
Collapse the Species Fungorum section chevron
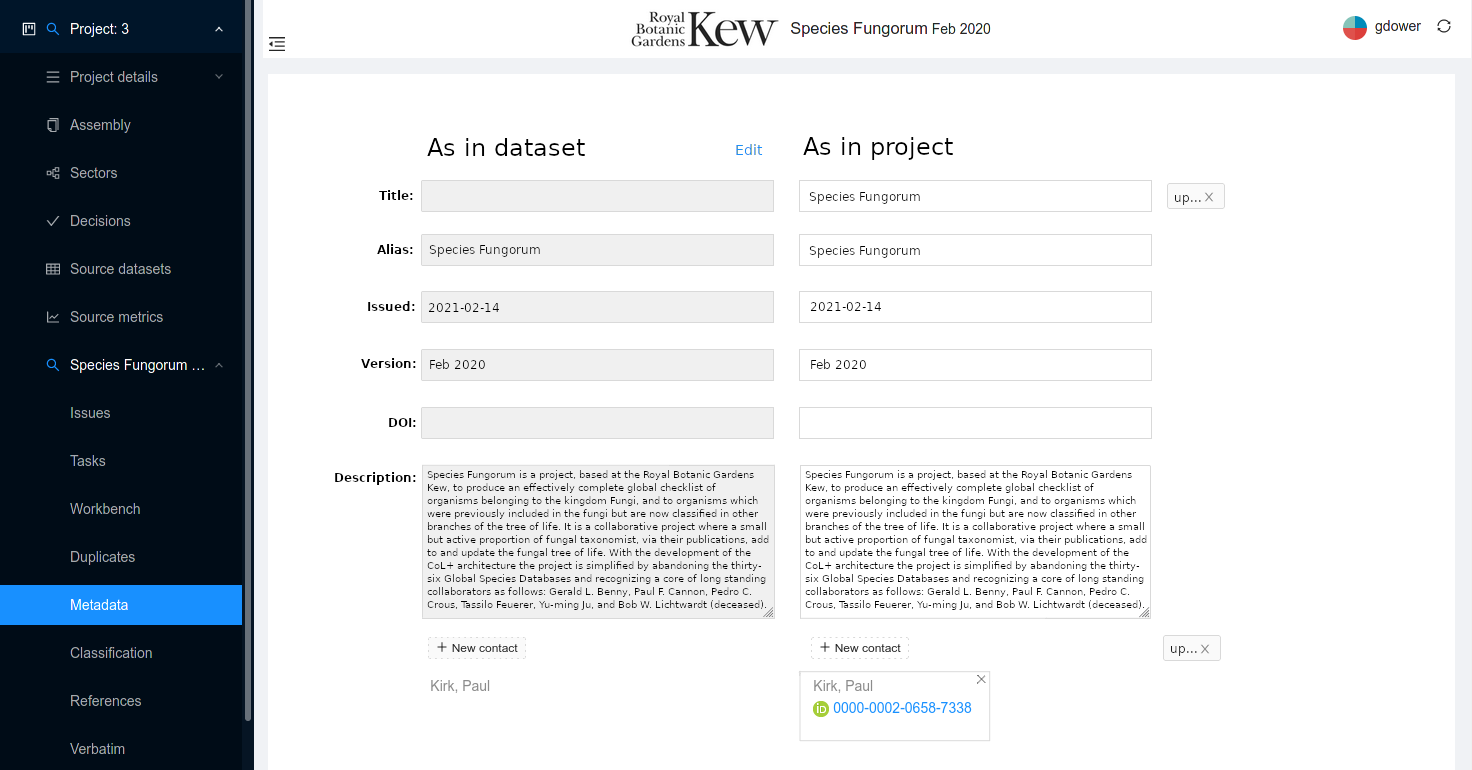point(218,365)
